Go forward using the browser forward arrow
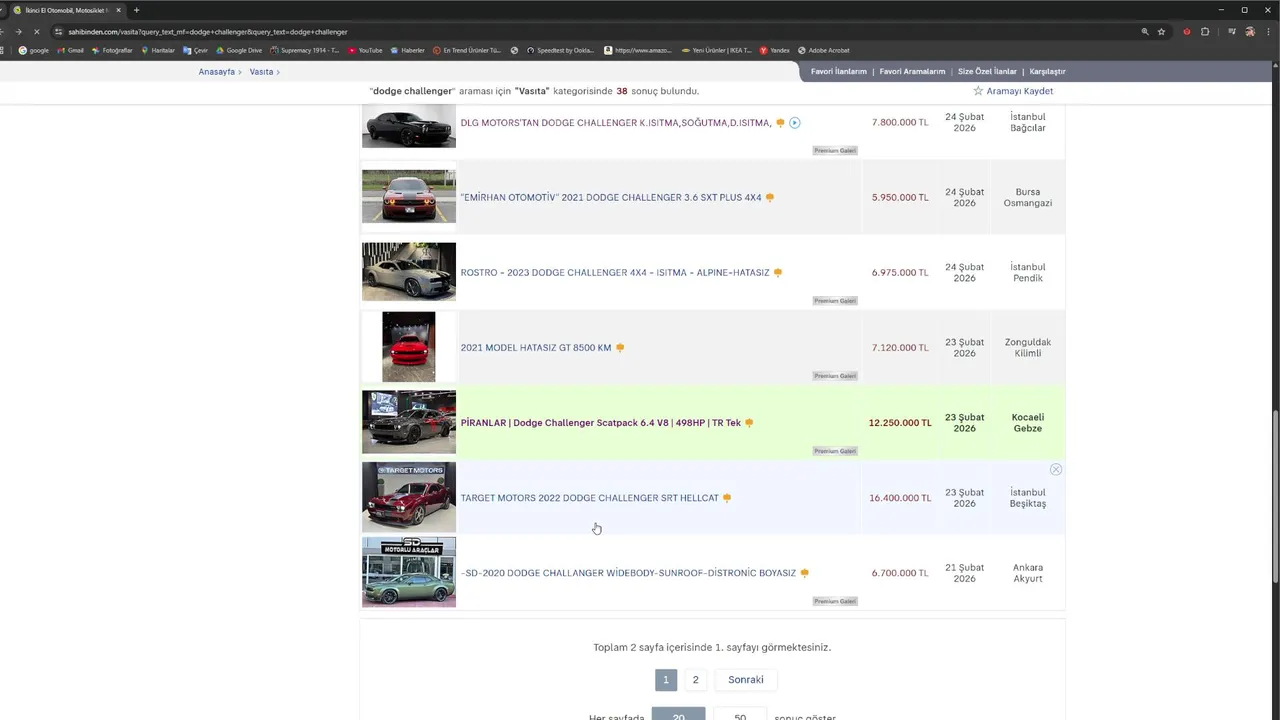The height and width of the screenshot is (720, 1280). point(18,31)
